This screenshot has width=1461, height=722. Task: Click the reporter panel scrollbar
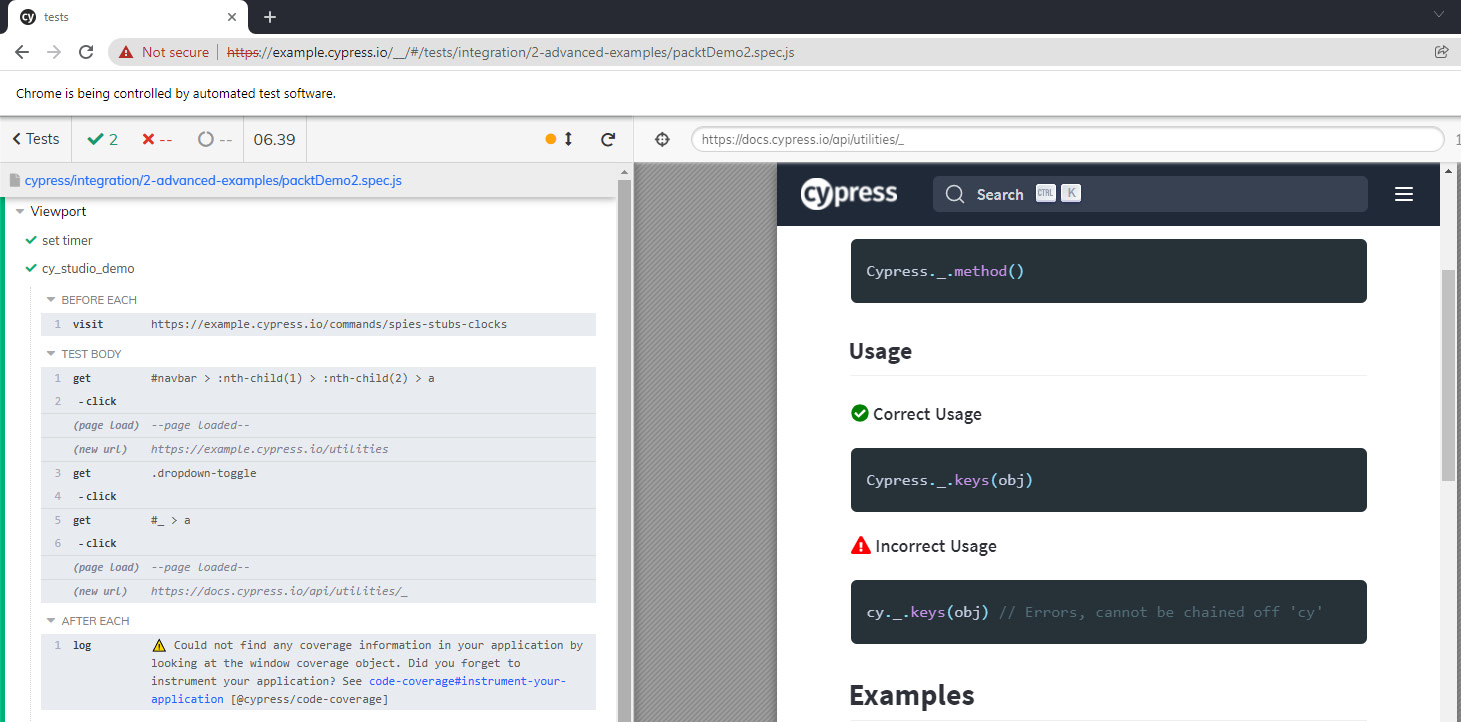[625, 450]
